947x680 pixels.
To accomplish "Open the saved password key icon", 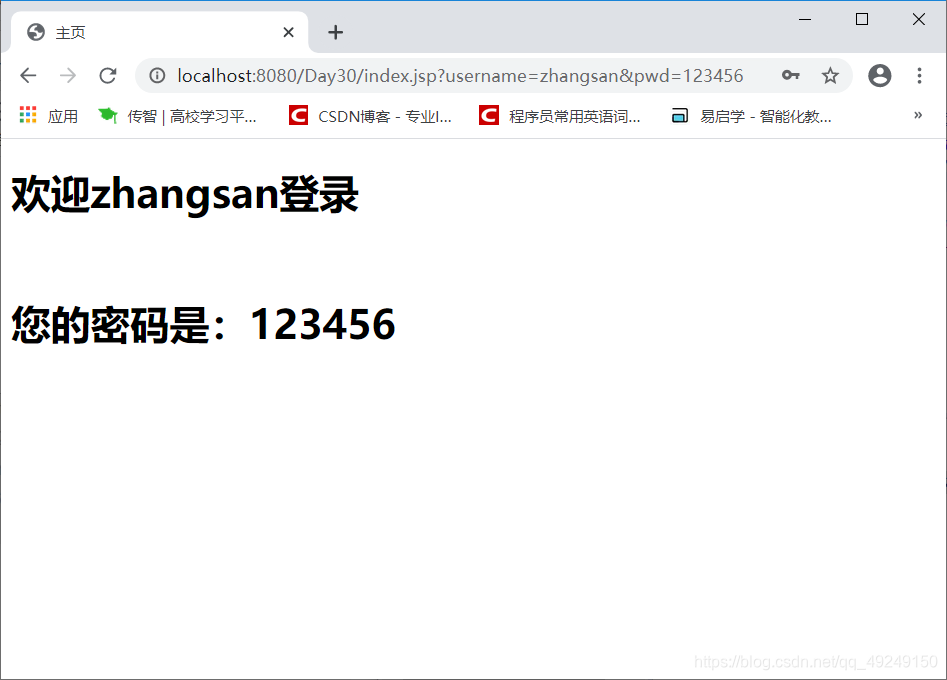I will coord(792,75).
